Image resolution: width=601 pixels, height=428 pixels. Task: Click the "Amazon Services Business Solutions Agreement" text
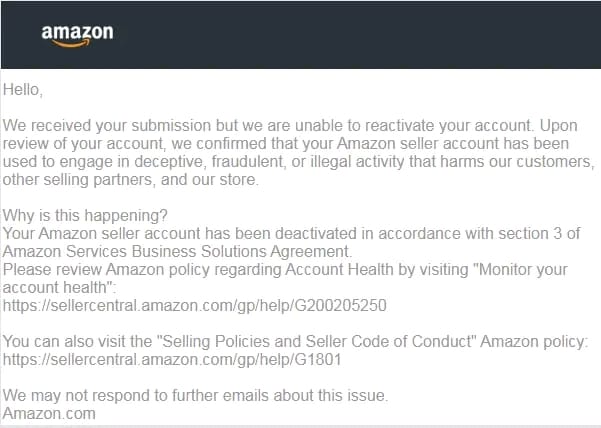[176, 251]
